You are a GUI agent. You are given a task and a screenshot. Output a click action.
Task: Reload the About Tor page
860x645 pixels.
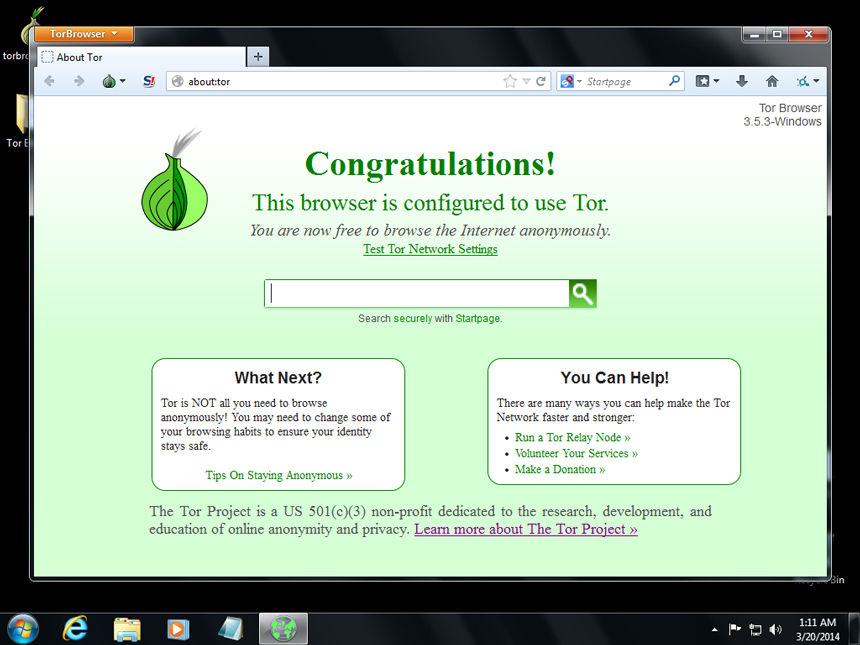click(540, 81)
